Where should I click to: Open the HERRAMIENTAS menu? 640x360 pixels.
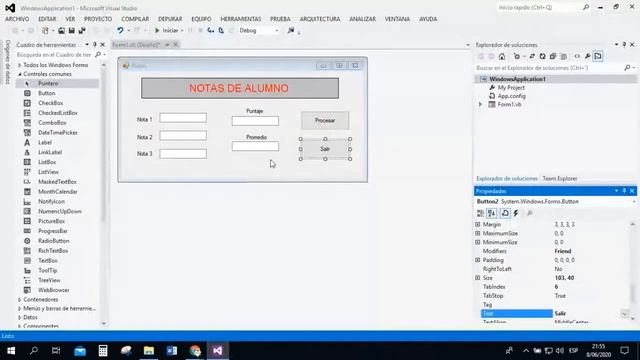point(241,19)
